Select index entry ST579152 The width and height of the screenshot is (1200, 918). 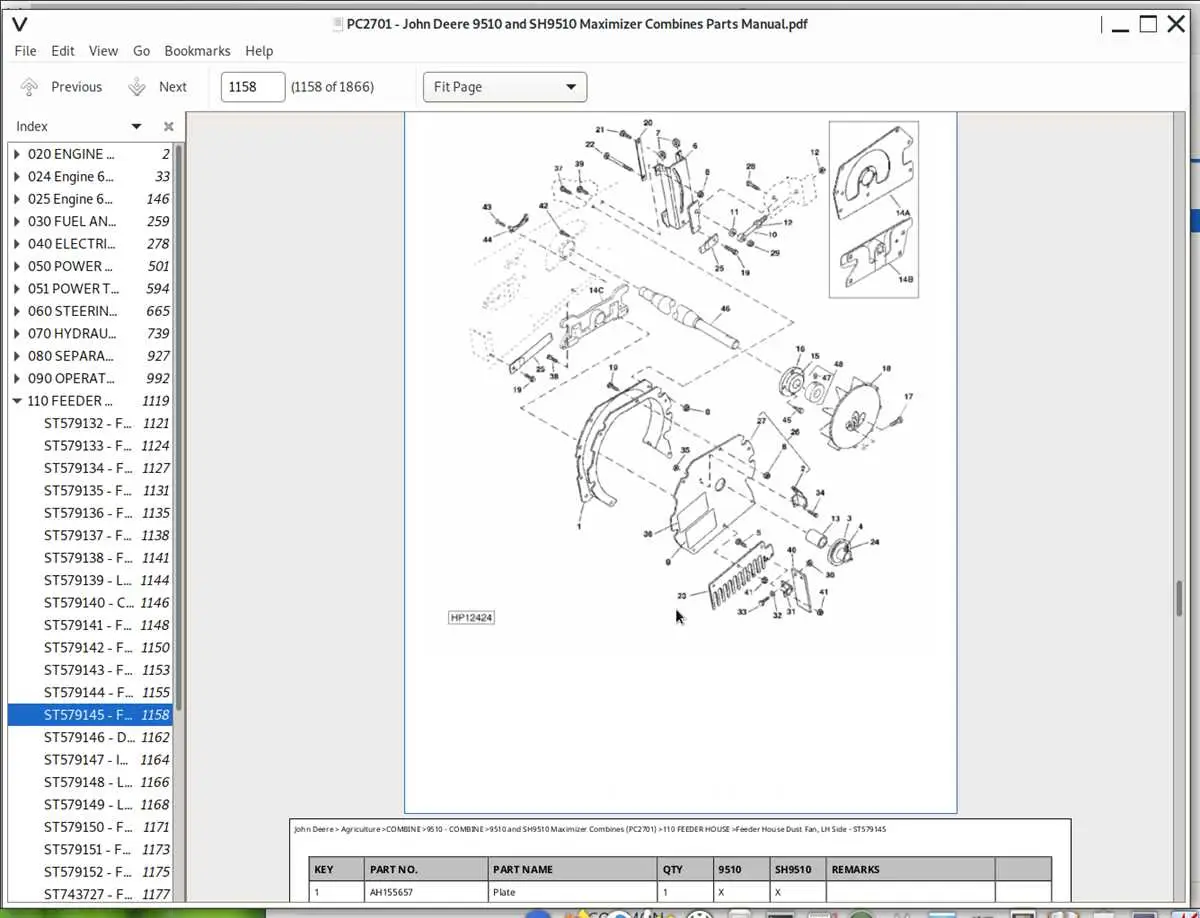tap(90, 872)
